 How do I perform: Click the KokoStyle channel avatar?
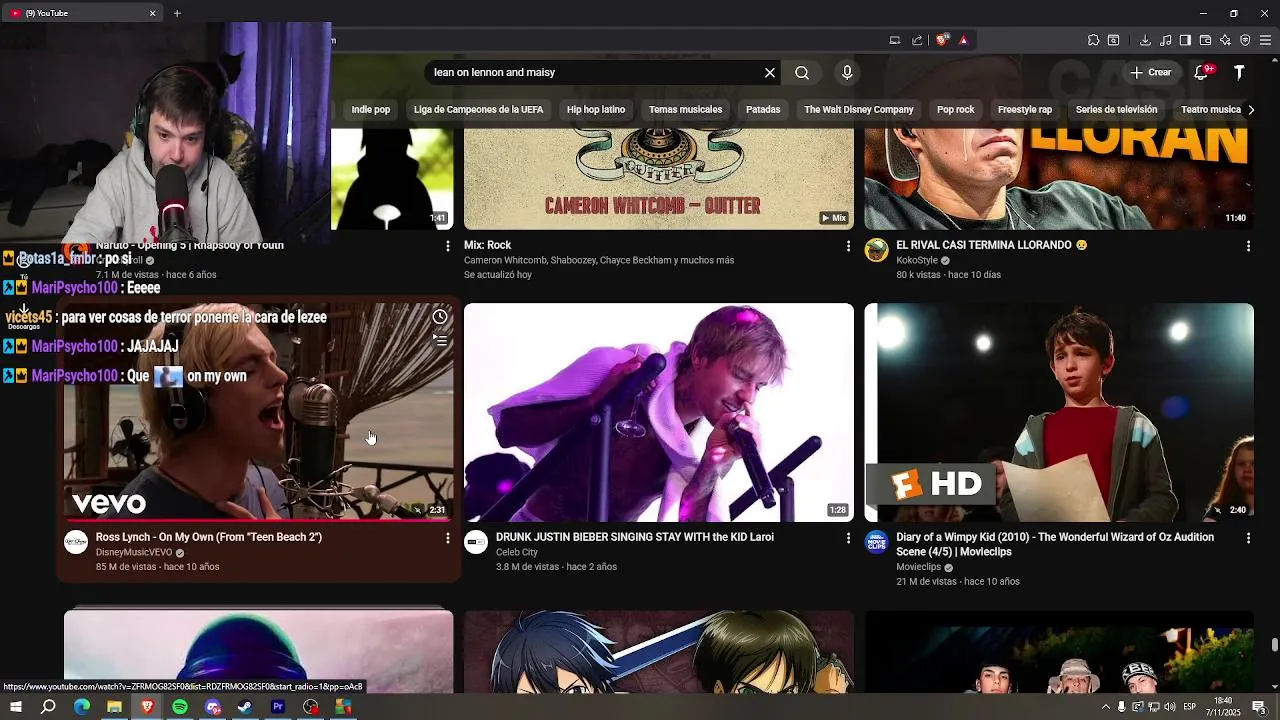877,250
